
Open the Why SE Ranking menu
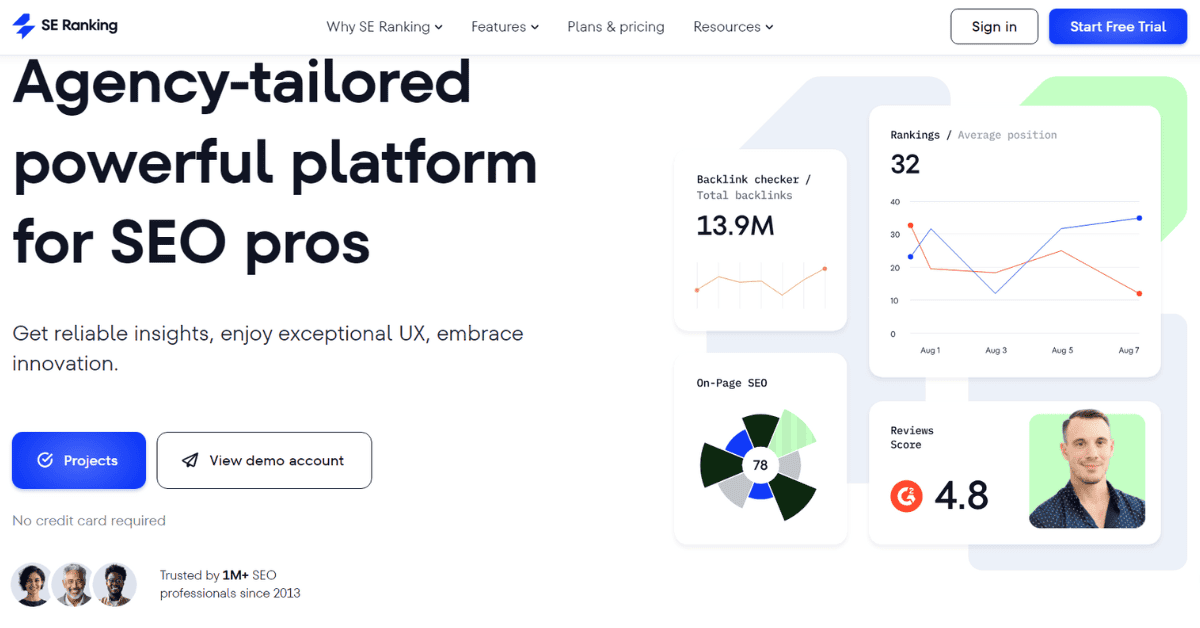tap(384, 27)
